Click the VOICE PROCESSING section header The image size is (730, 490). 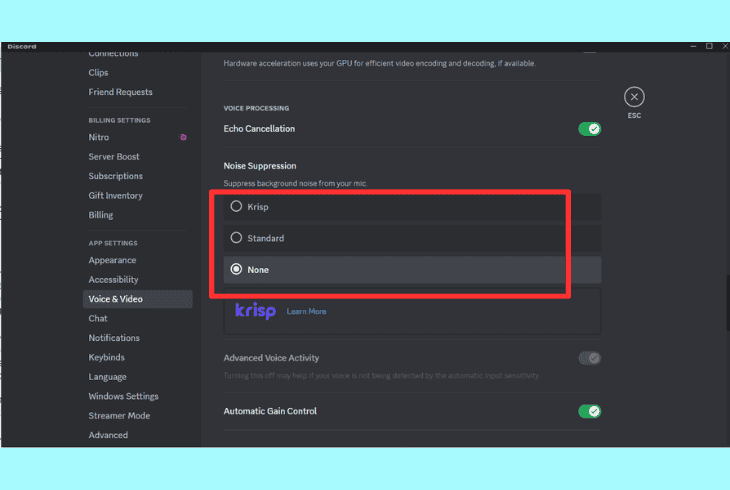256,109
